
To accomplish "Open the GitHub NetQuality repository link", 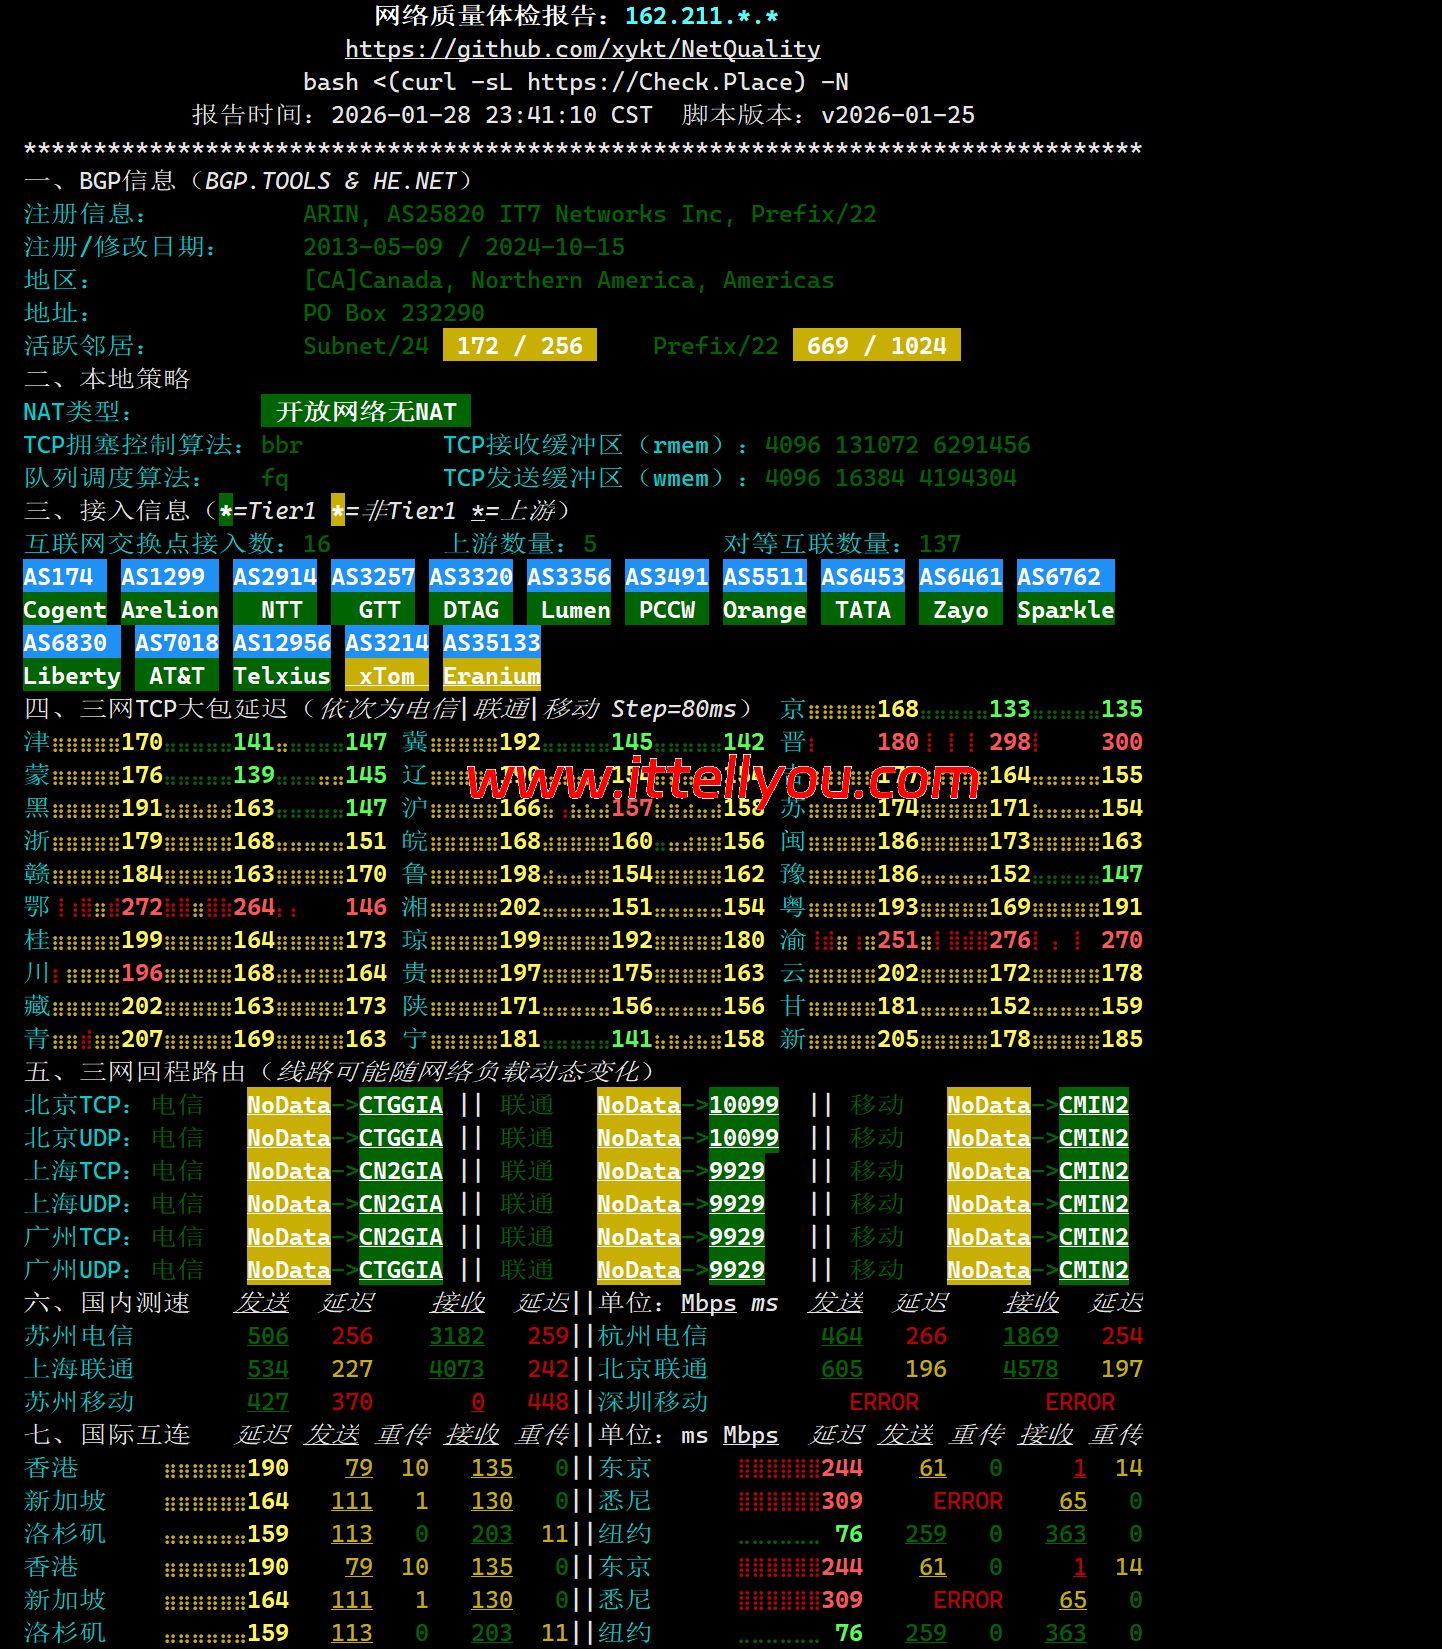I will [582, 49].
